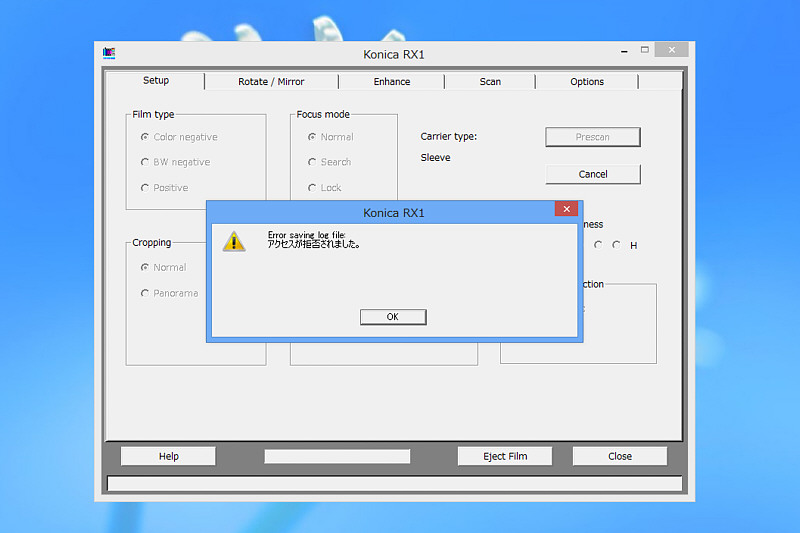Click the Konica RX1 title bar app icon

[109, 53]
